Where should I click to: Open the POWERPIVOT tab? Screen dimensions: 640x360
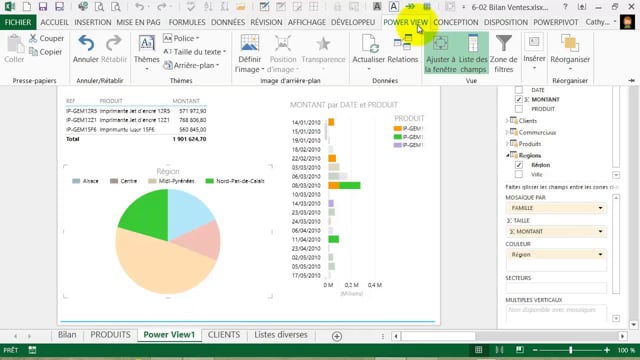pos(556,22)
